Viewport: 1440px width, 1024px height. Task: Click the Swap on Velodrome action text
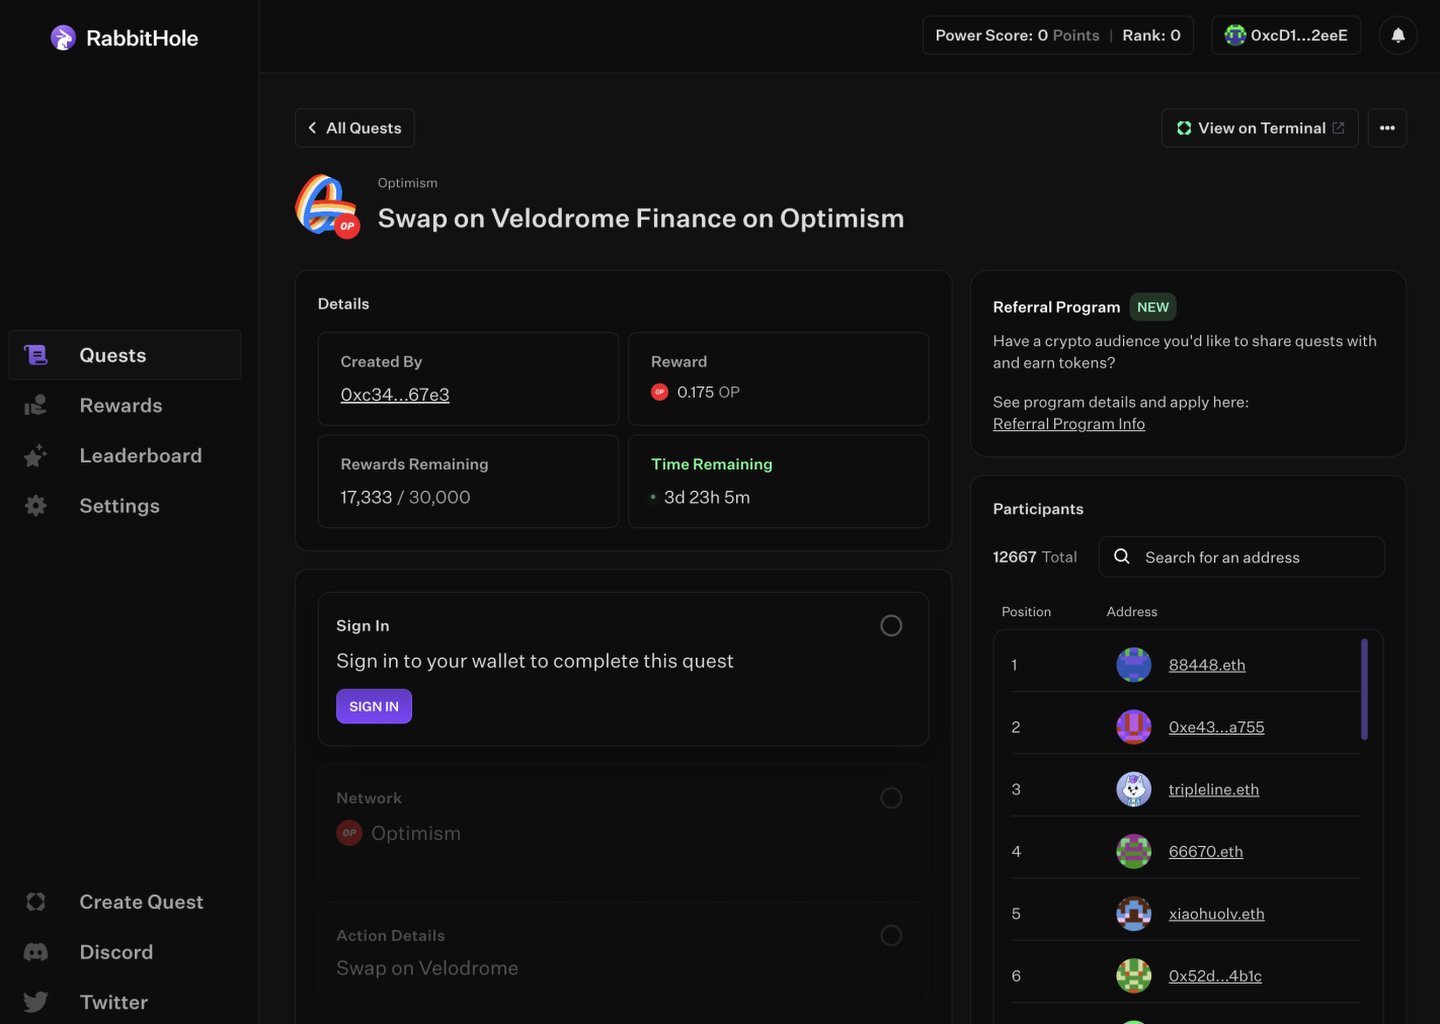click(427, 968)
